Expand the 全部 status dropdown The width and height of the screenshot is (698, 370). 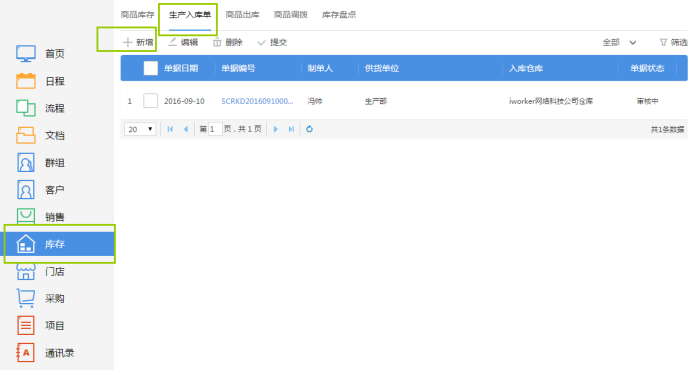pyautogui.click(x=619, y=42)
